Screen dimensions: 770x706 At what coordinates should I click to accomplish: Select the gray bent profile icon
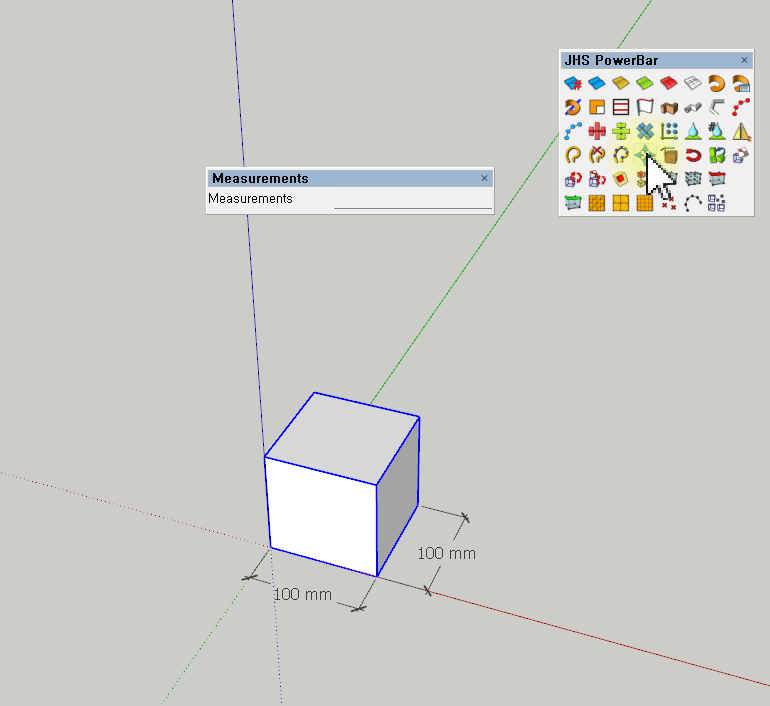(717, 107)
